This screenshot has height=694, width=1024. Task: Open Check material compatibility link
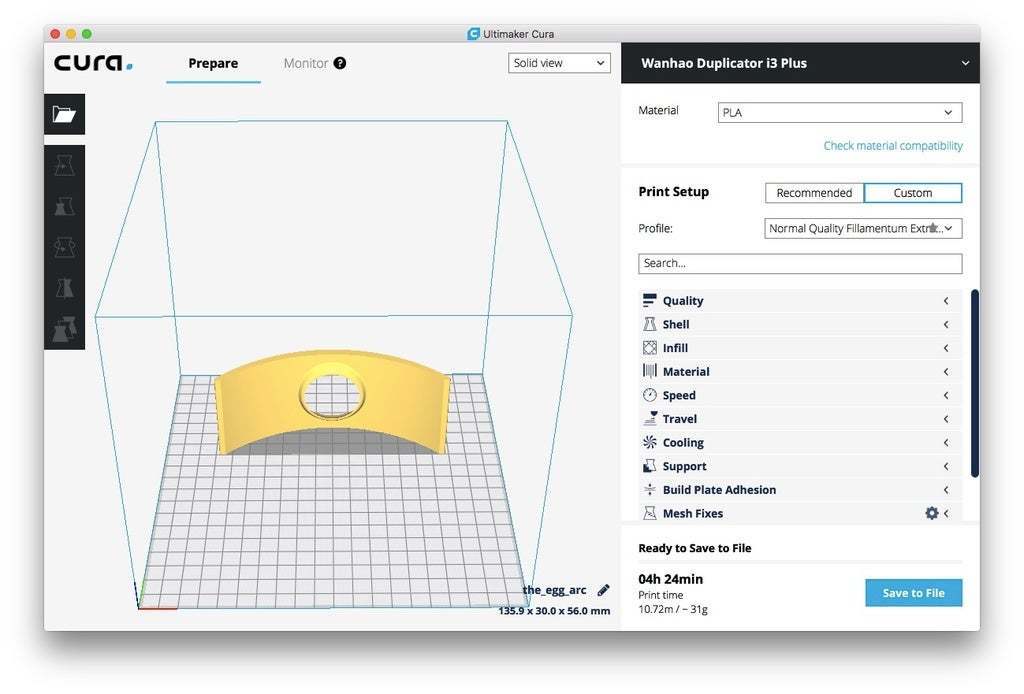[x=893, y=146]
